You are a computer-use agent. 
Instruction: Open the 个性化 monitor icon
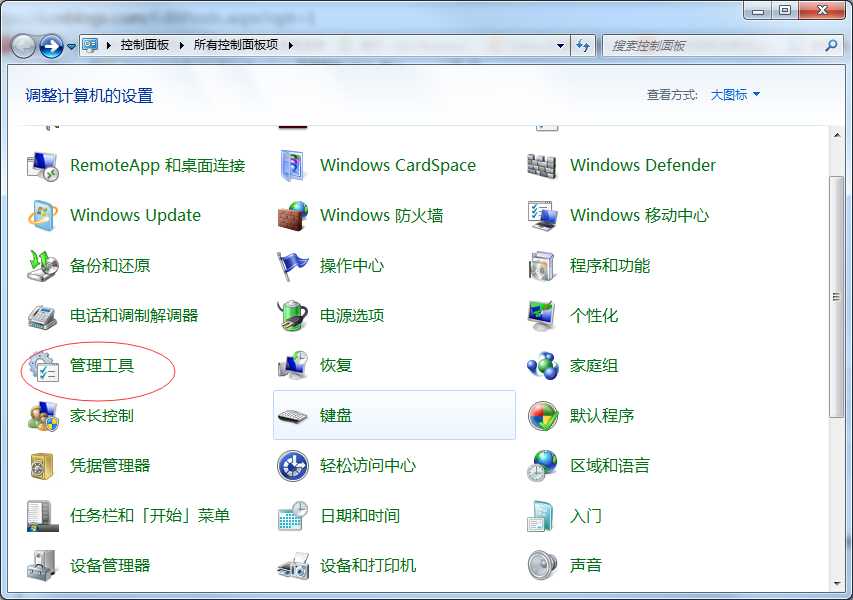(542, 316)
